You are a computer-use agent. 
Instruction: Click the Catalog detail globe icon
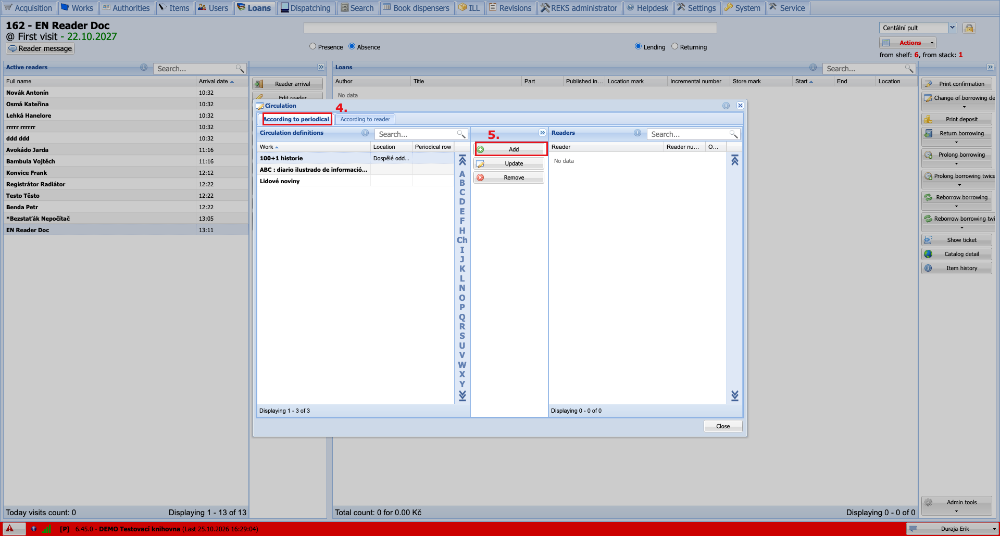[929, 254]
